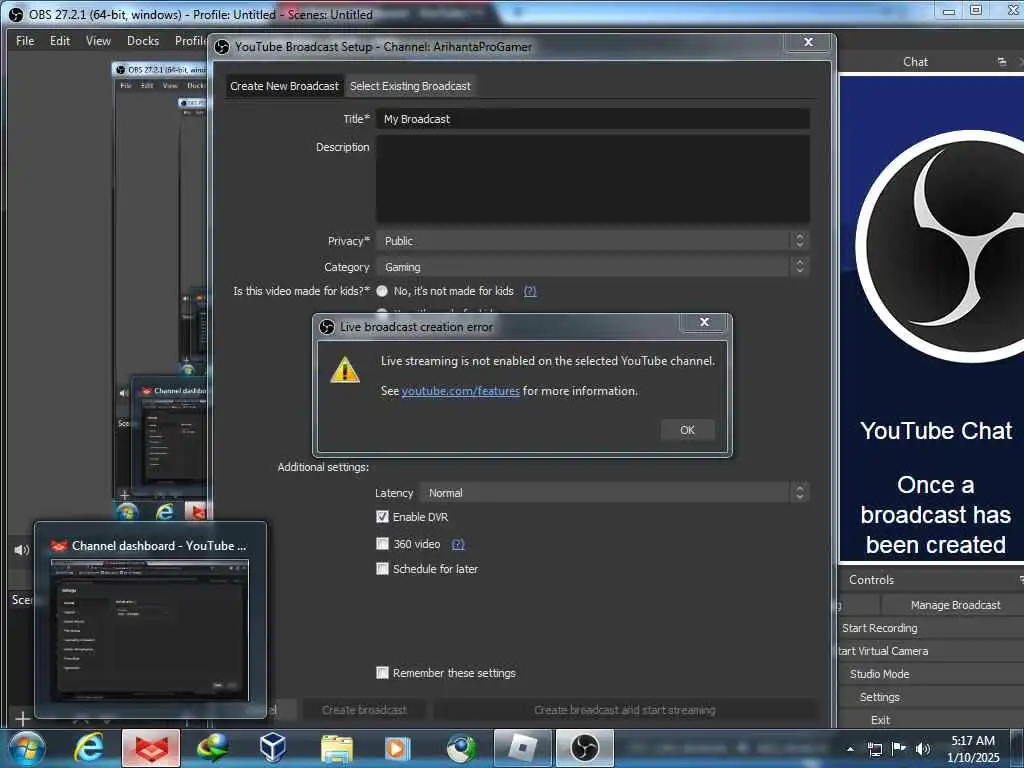The width and height of the screenshot is (1024, 768).
Task: Click Manage Broadcast in Controls
Action: point(955,605)
